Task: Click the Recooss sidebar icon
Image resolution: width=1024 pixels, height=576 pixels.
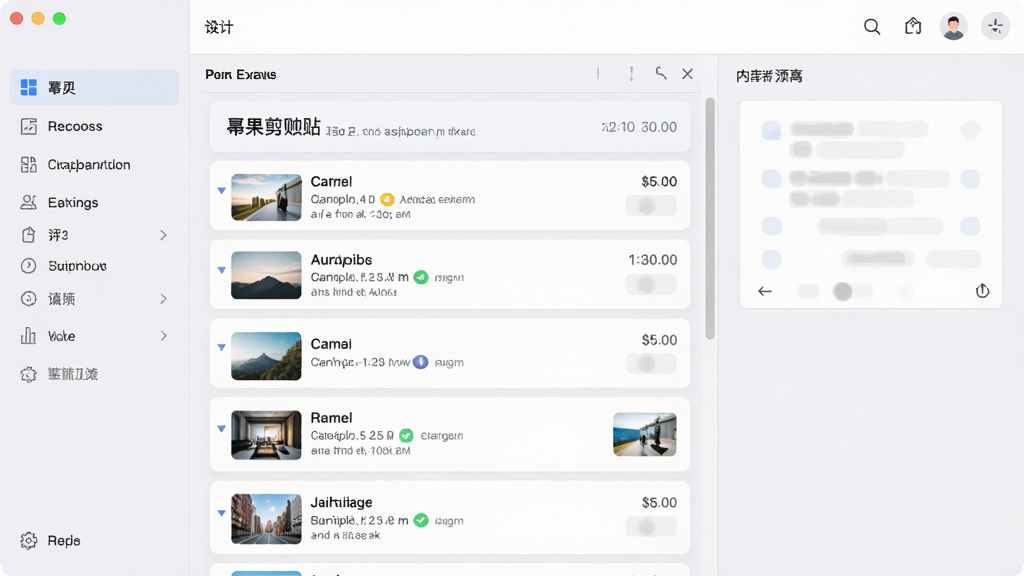Action: (x=29, y=126)
